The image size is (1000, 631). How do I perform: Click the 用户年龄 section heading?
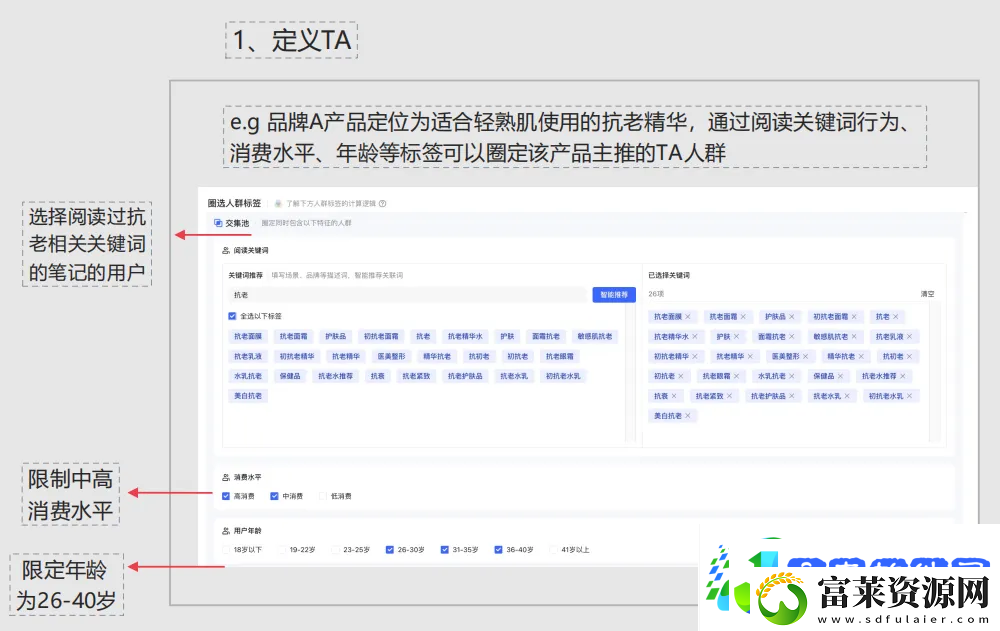pyautogui.click(x=247, y=530)
